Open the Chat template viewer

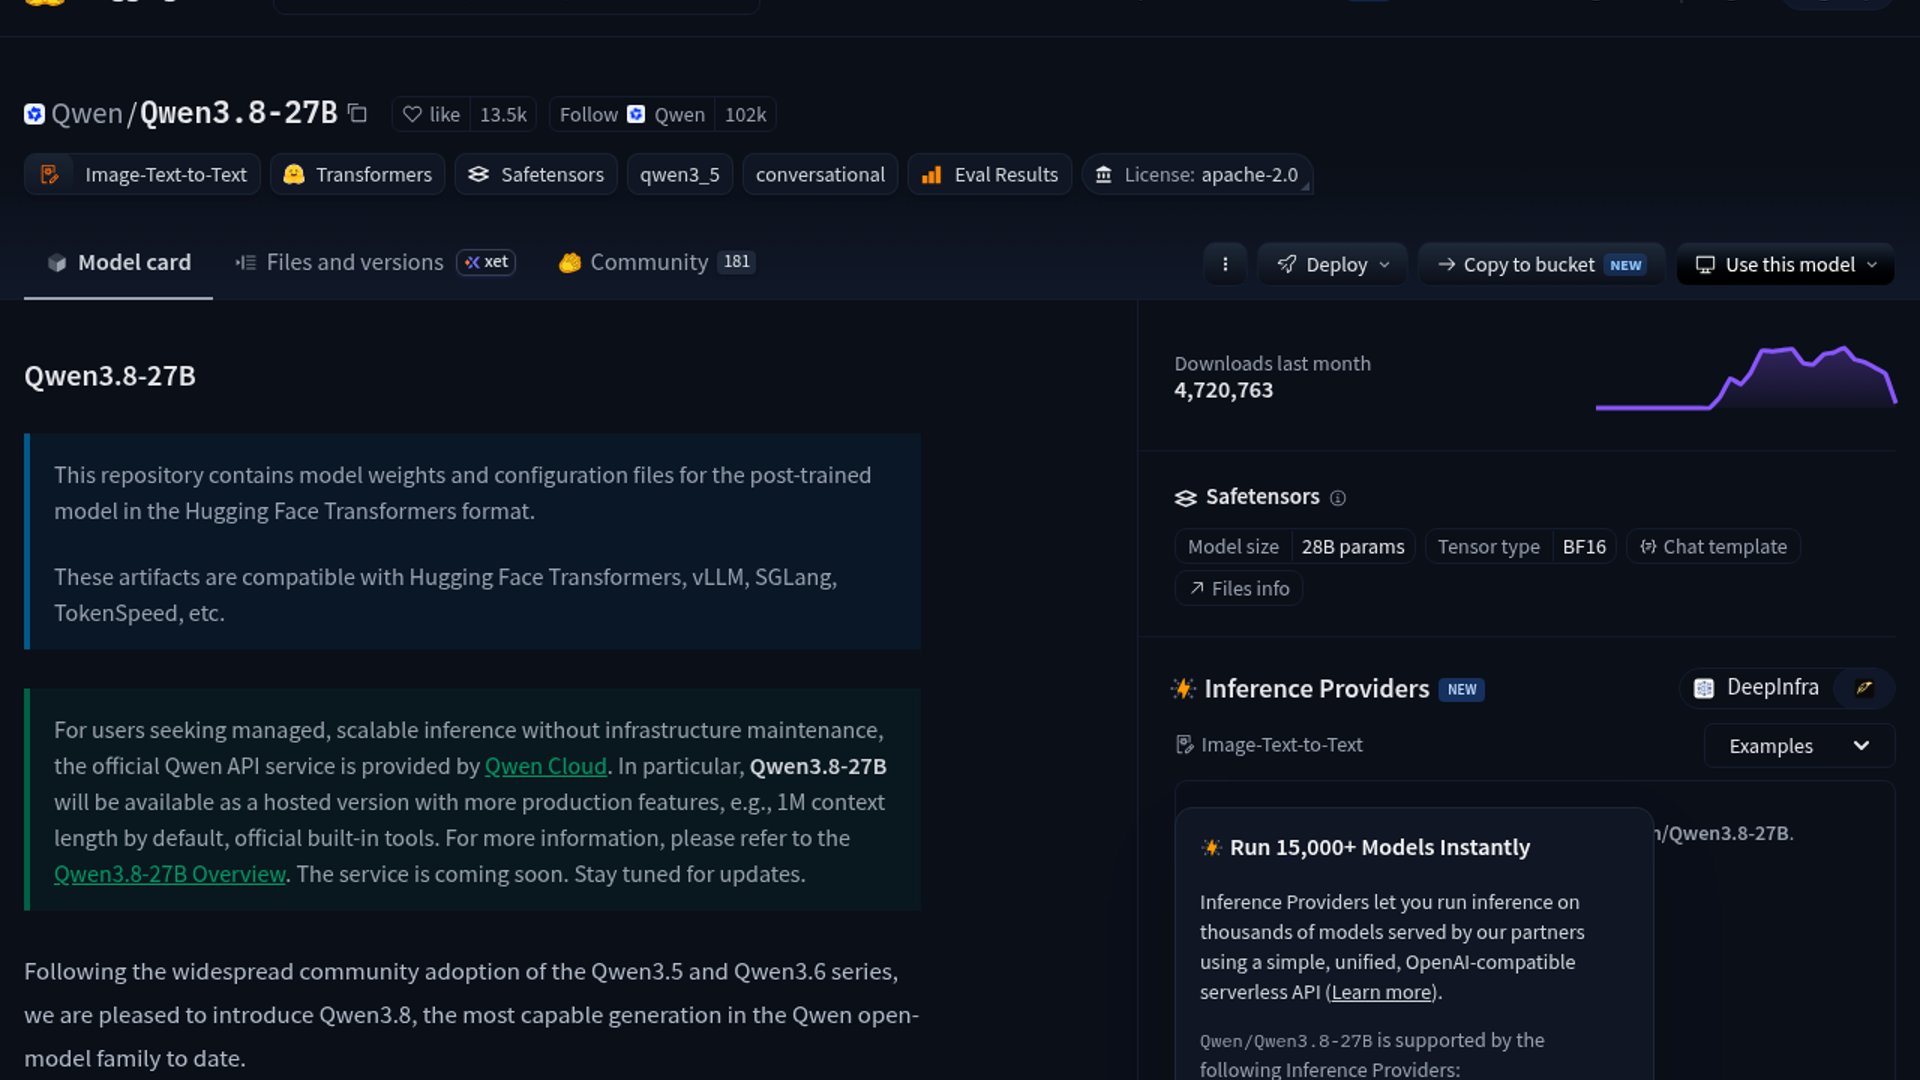[1713, 547]
